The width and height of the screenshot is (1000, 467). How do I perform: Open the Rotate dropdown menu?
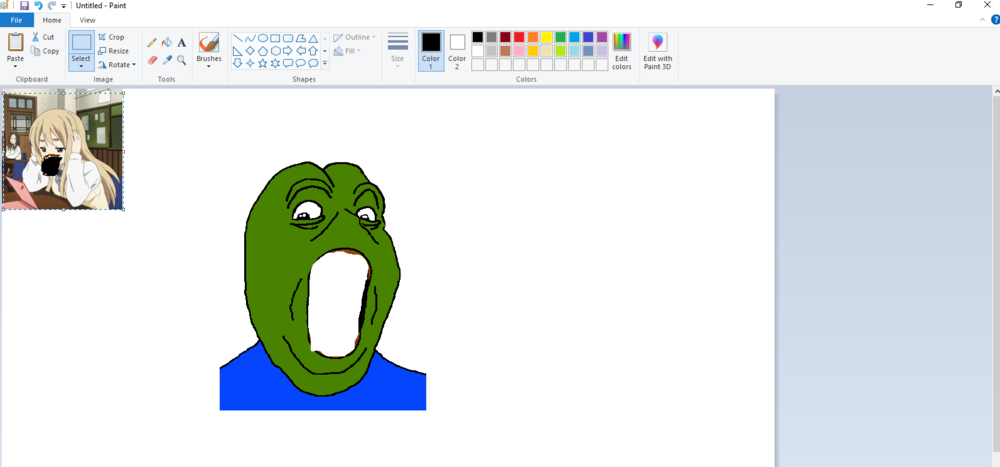(x=117, y=64)
